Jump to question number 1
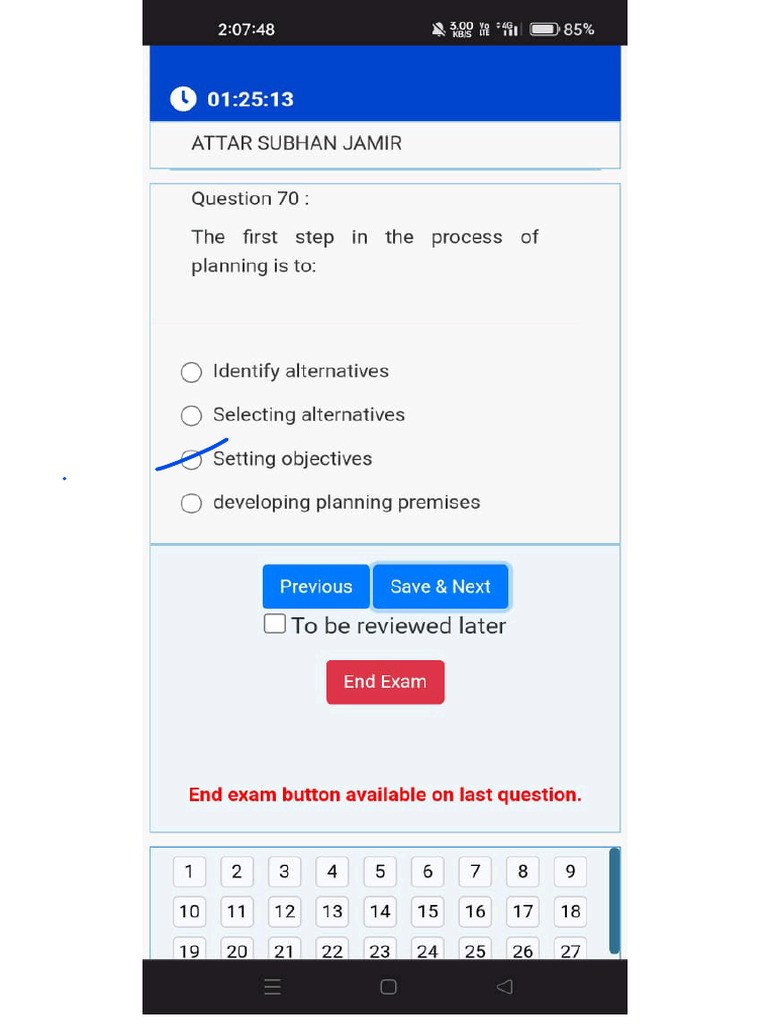Image resolution: width=768 pixels, height=1024 pixels. (189, 872)
